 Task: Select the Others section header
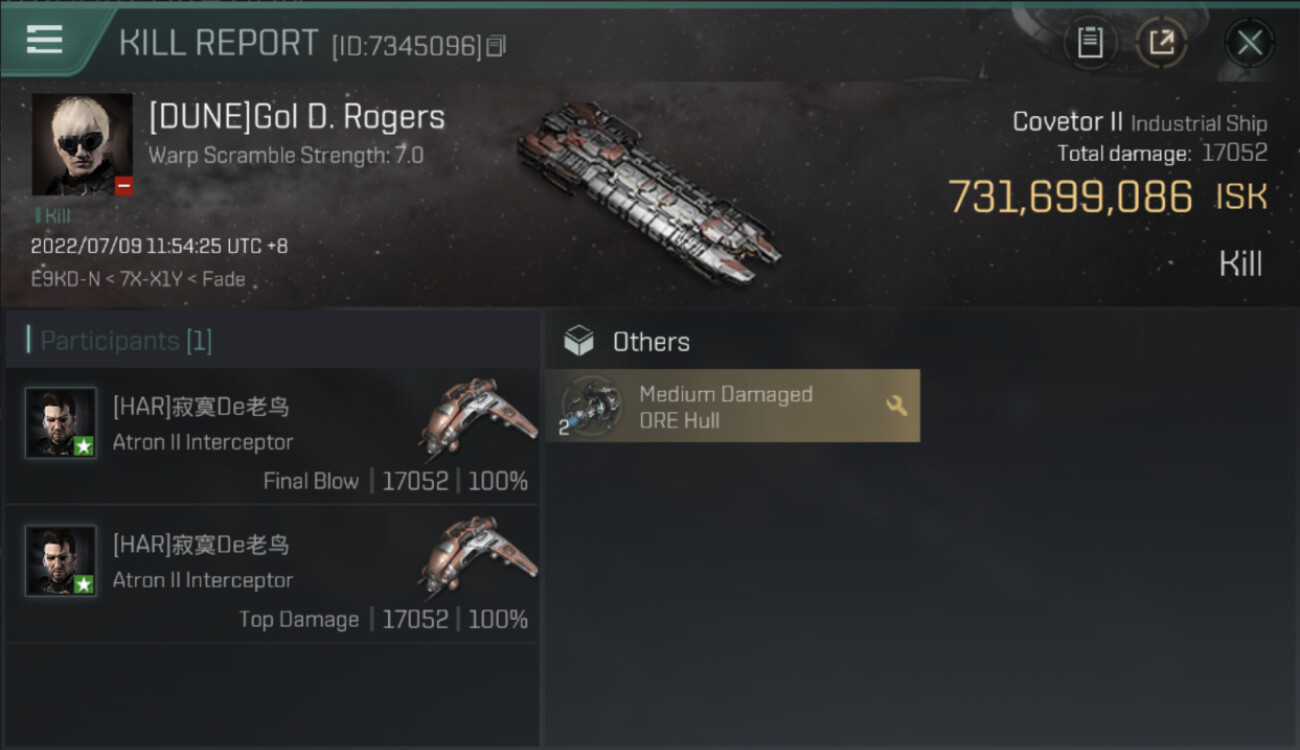click(x=651, y=342)
